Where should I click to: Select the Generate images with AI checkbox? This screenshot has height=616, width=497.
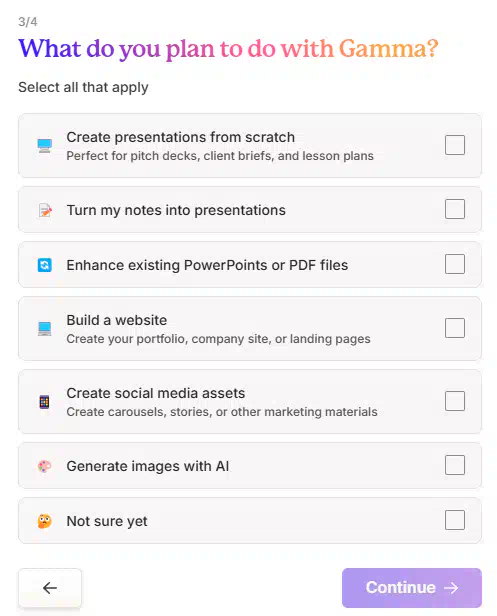(455, 465)
